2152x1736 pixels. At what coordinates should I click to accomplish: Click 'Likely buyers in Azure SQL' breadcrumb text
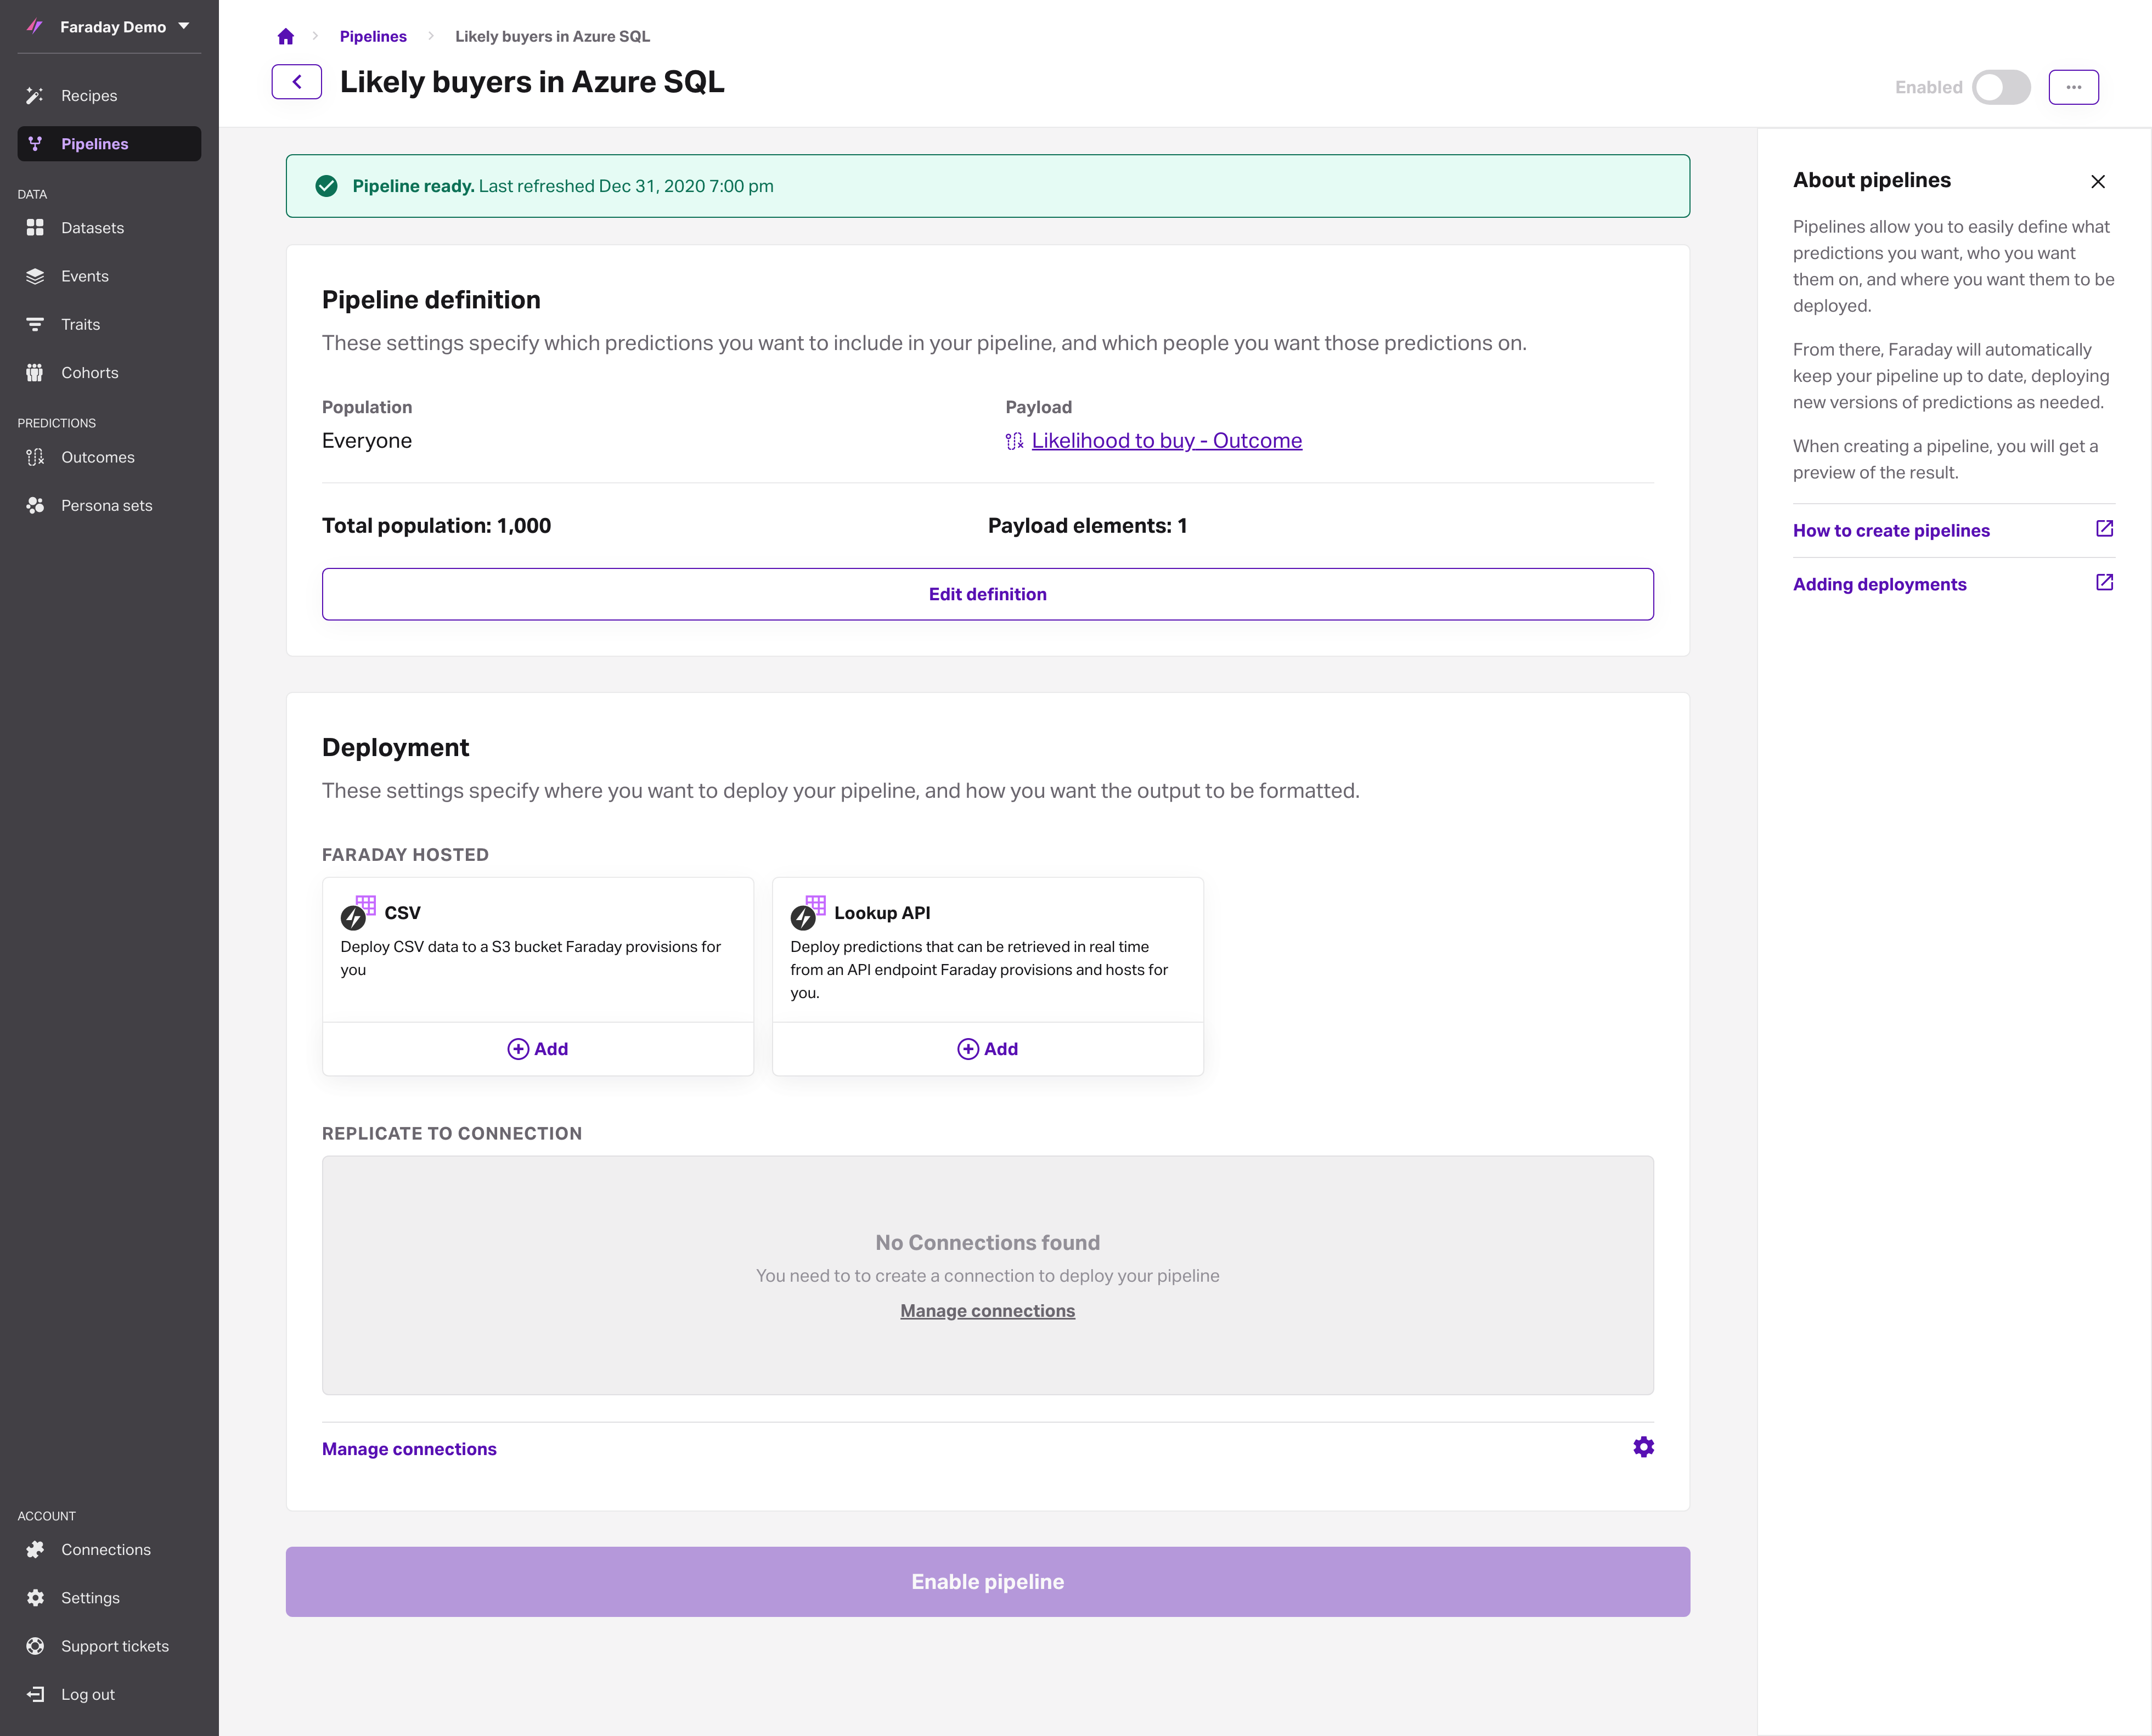click(552, 36)
